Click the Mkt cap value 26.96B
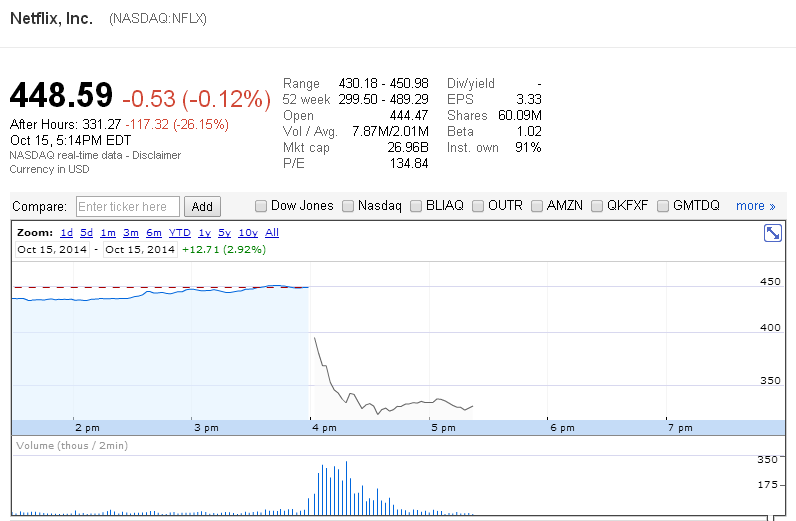This screenshot has height=521, width=796. [x=408, y=148]
